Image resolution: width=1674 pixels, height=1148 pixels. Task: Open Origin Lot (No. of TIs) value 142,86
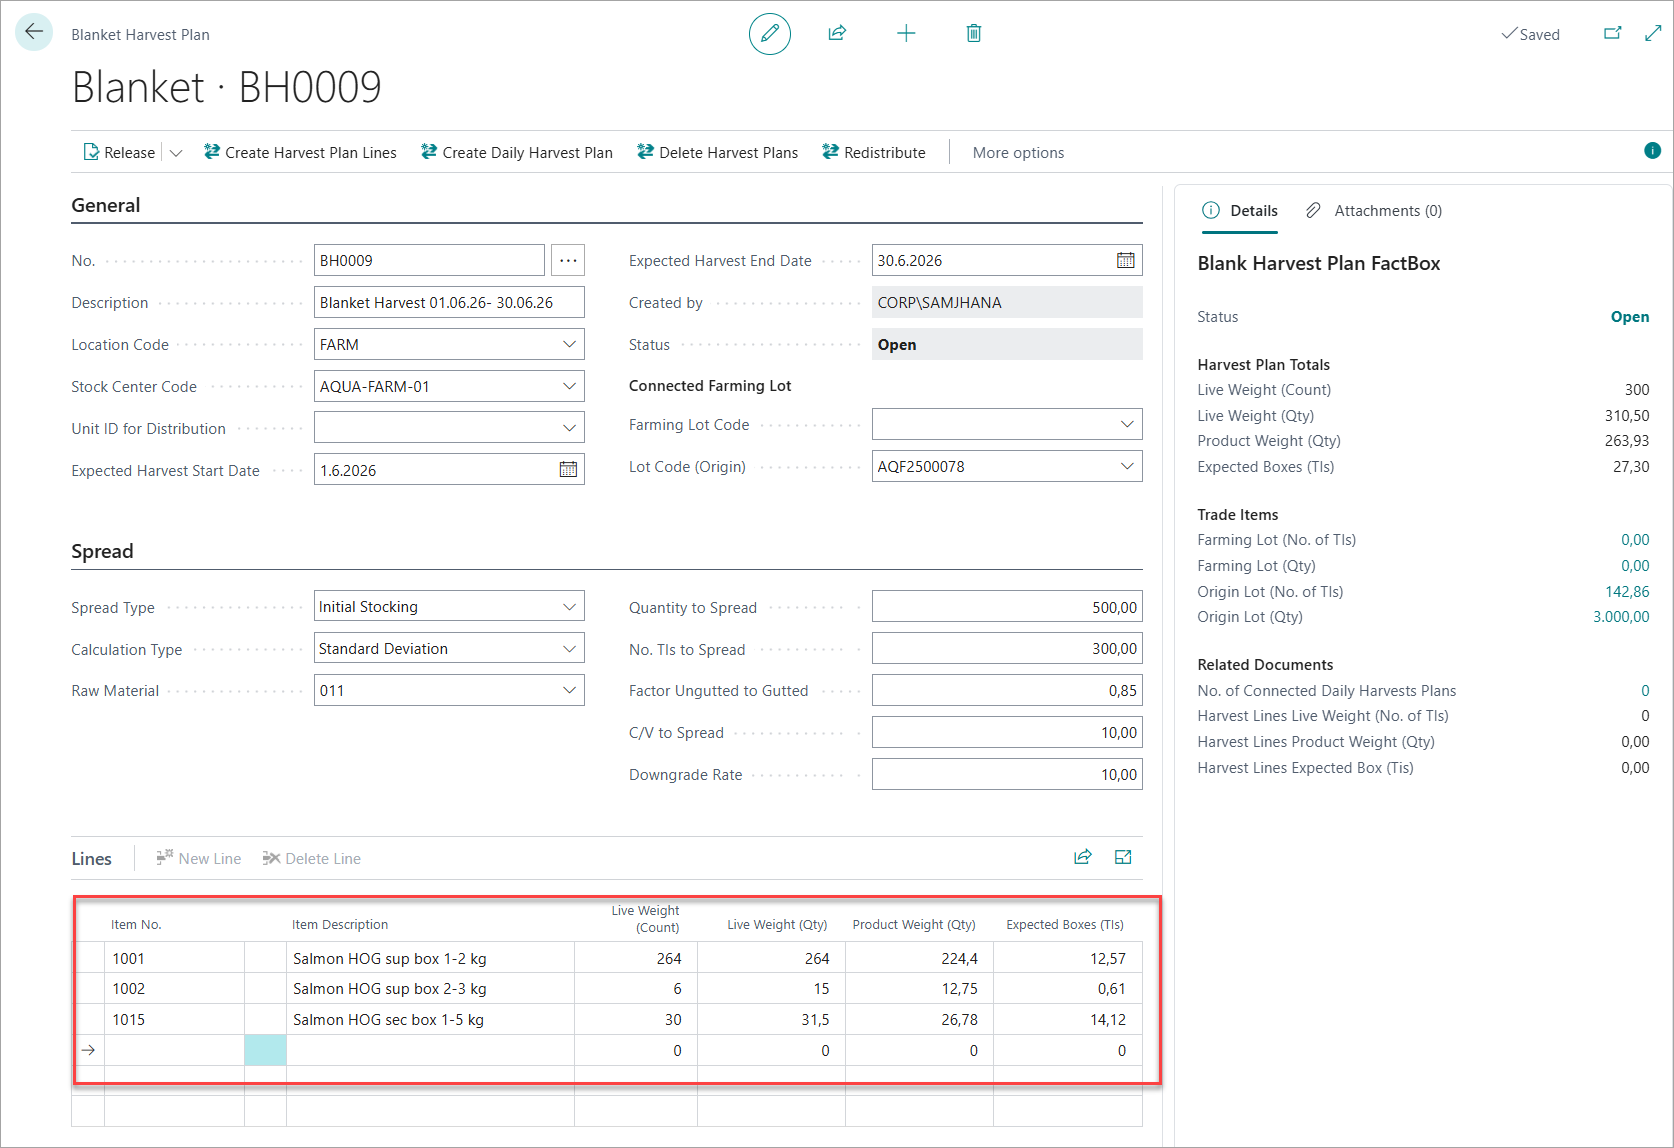[1627, 592]
